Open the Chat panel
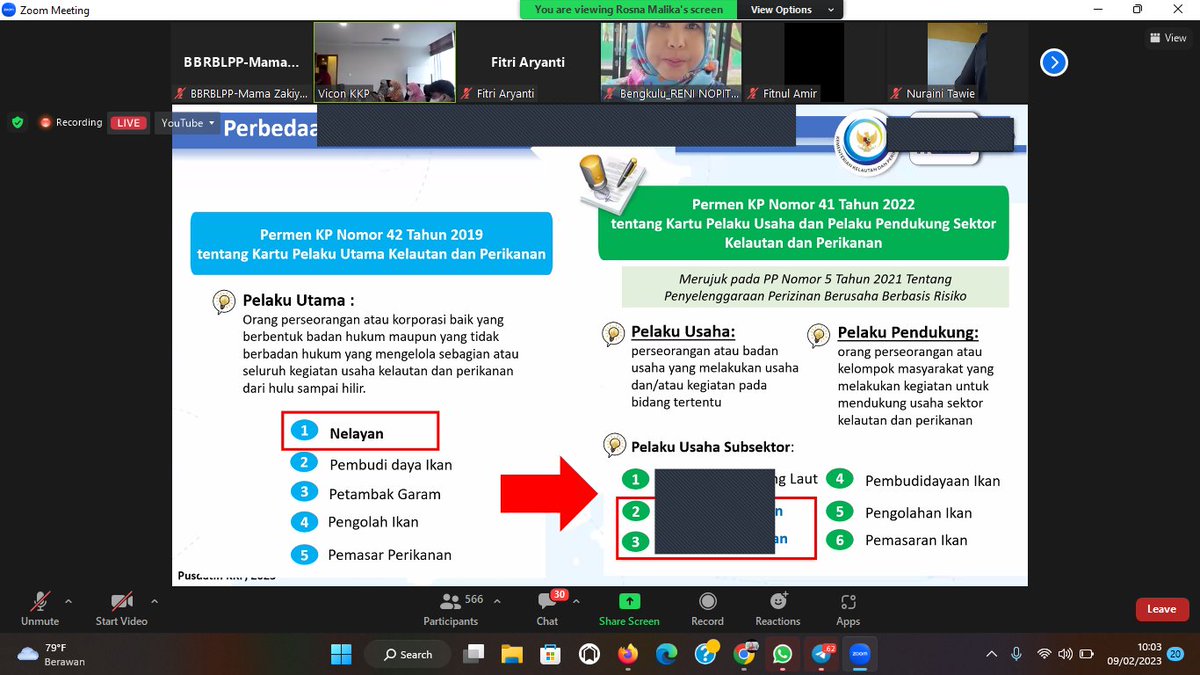Image resolution: width=1200 pixels, height=675 pixels. (547, 608)
